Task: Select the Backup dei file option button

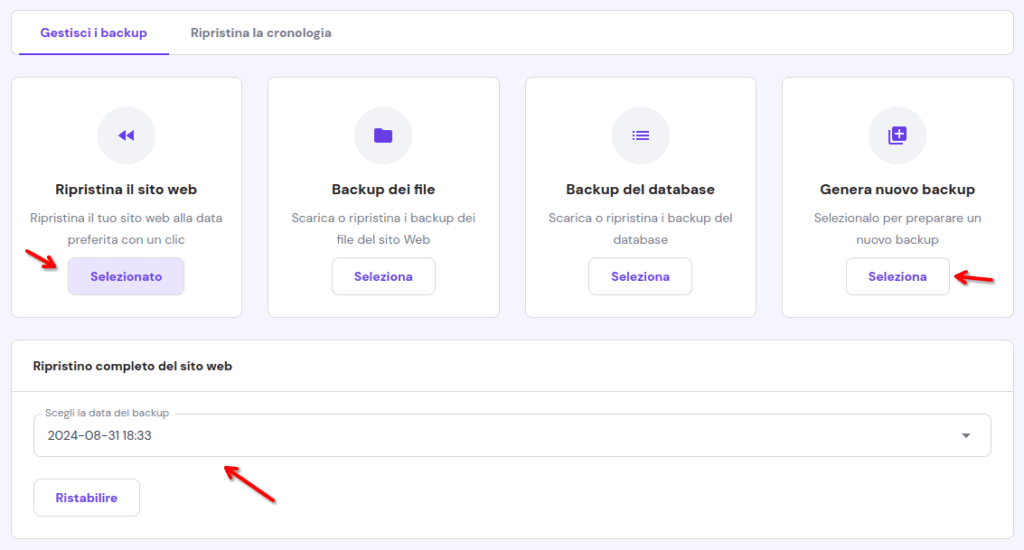Action: pos(383,276)
